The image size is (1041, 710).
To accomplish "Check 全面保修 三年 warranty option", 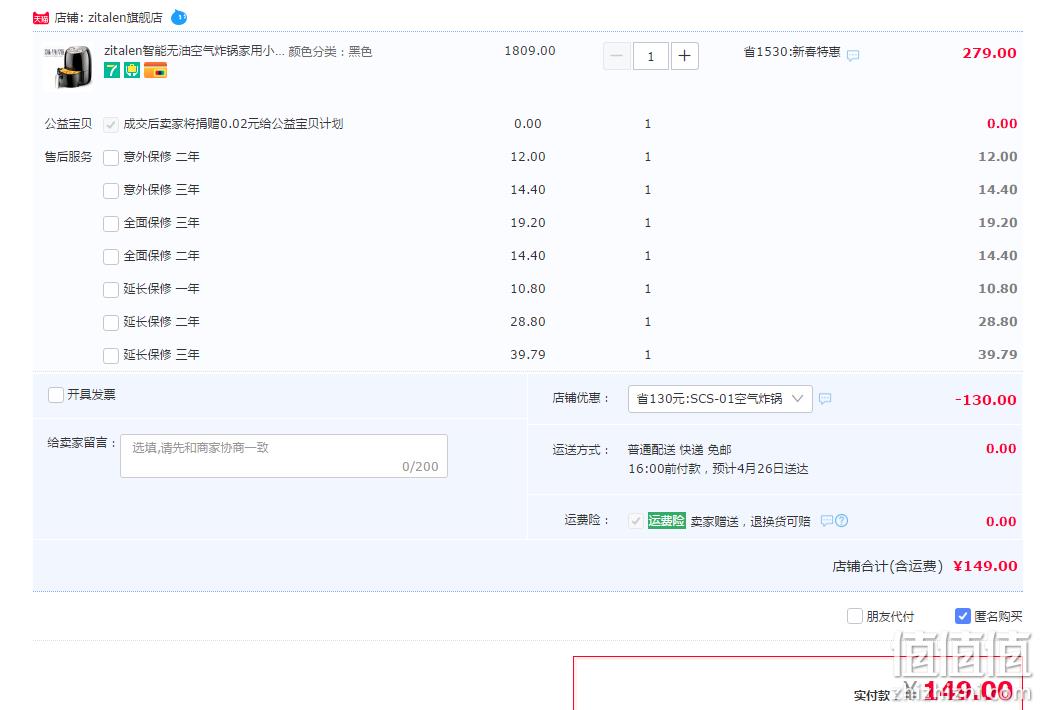I will (111, 224).
